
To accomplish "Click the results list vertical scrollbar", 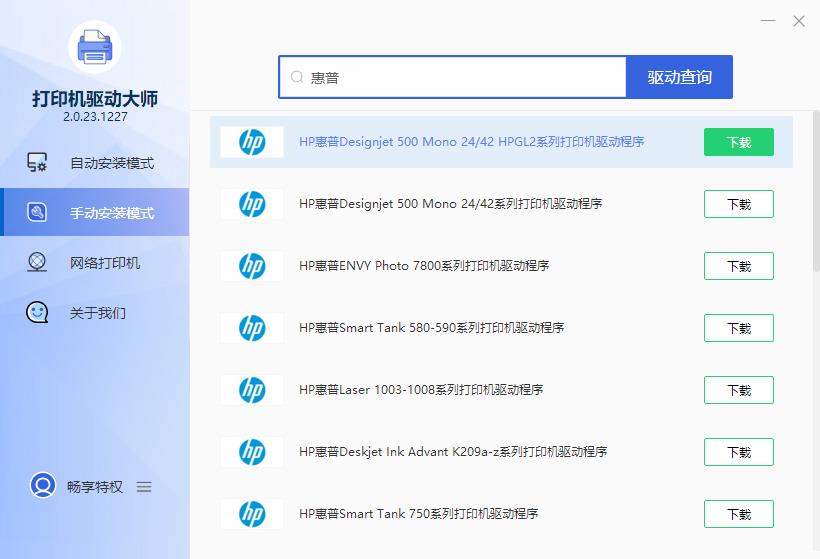I will (x=816, y=191).
